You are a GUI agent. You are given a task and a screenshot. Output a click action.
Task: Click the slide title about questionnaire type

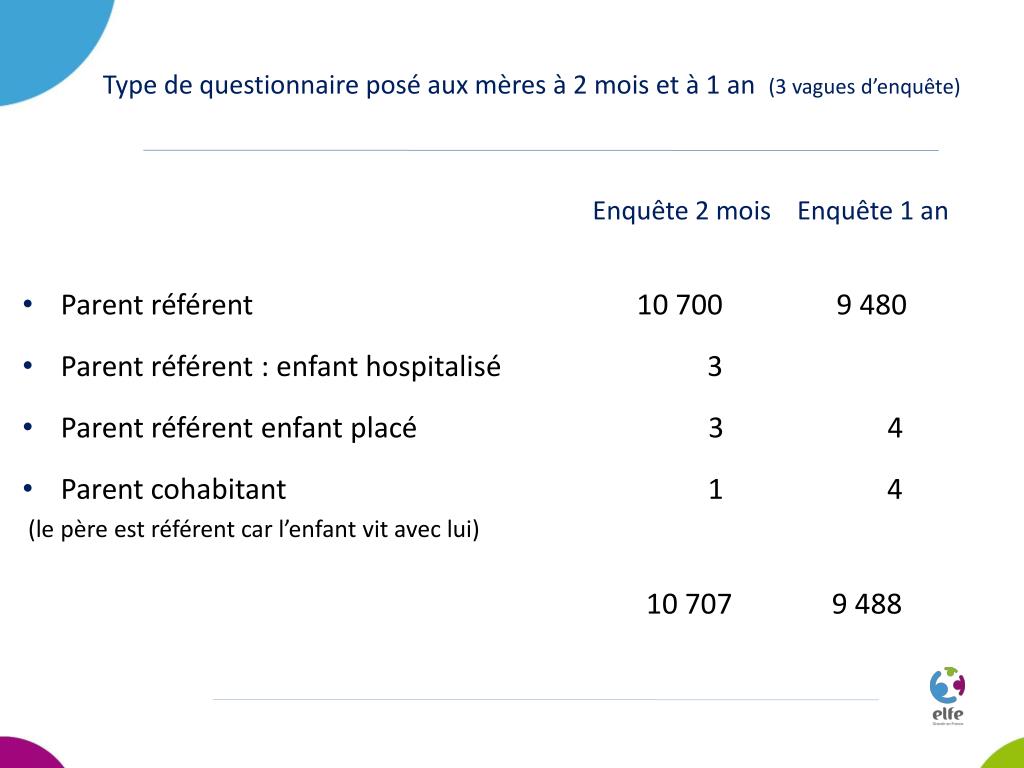point(428,86)
